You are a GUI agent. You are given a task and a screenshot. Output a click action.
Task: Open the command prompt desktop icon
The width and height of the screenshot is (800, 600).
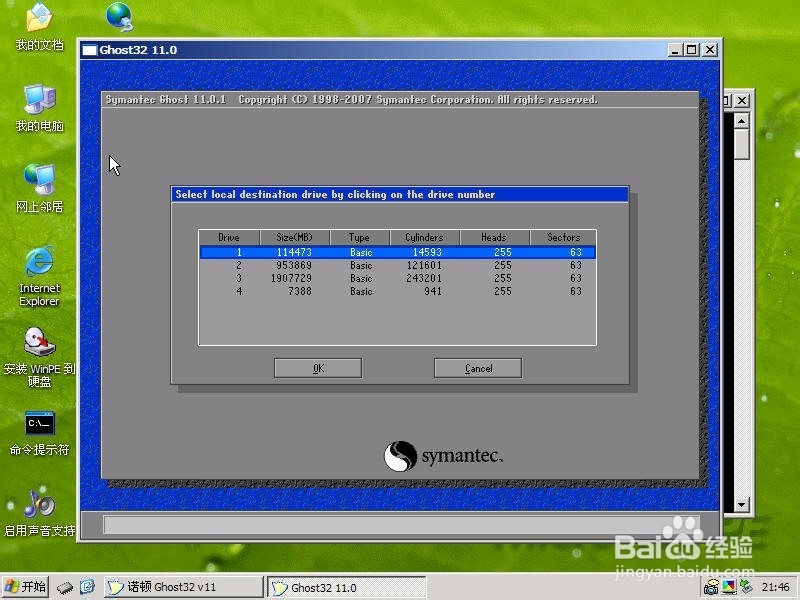pyautogui.click(x=39, y=433)
